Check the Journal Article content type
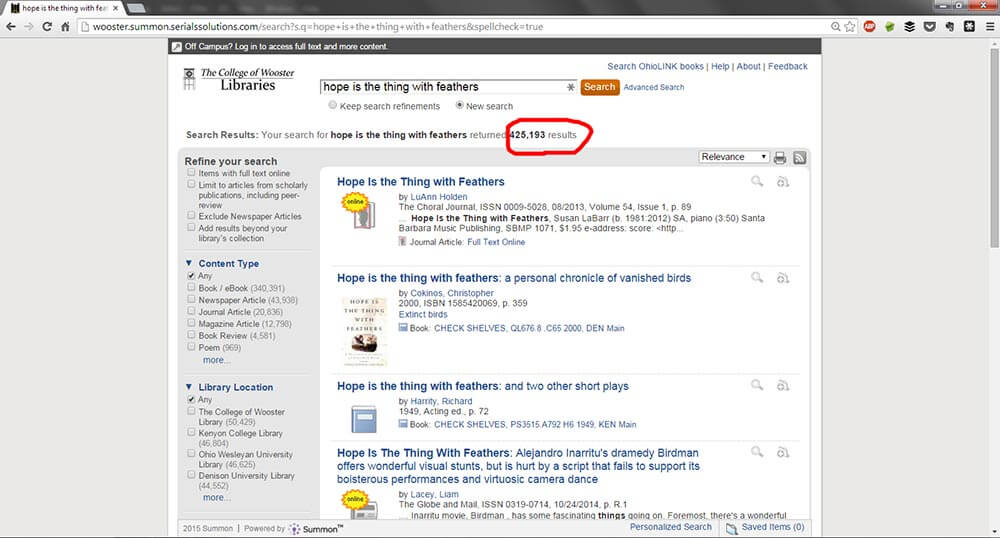 click(191, 311)
